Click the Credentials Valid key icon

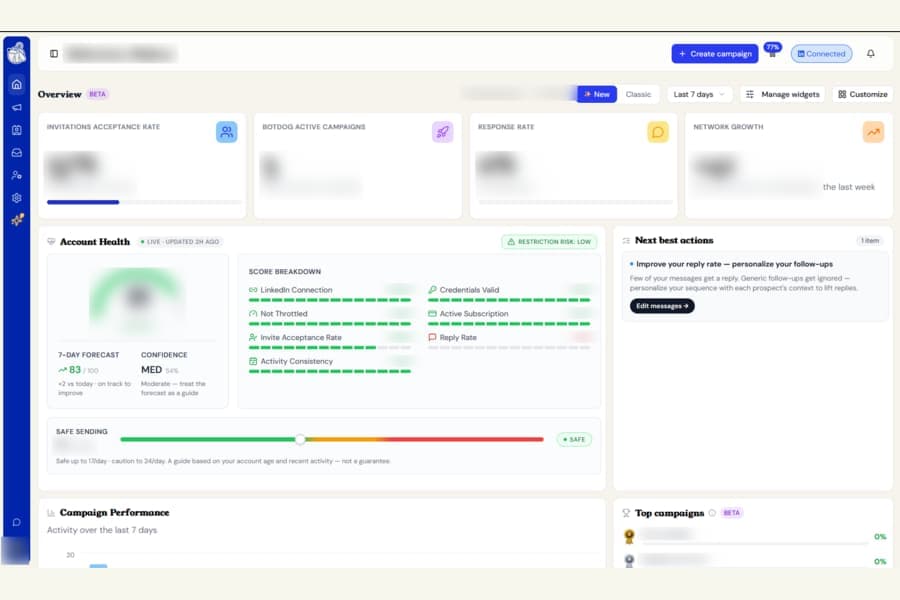[x=432, y=290]
